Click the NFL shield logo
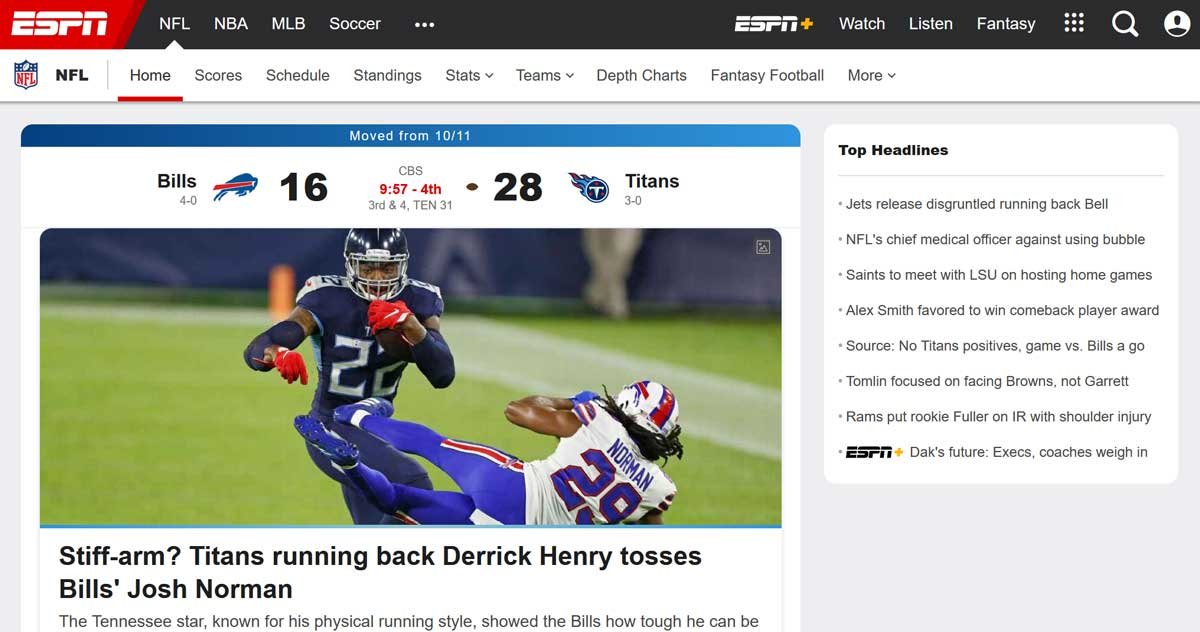Screen dimensions: 1200x632 pos(26,75)
